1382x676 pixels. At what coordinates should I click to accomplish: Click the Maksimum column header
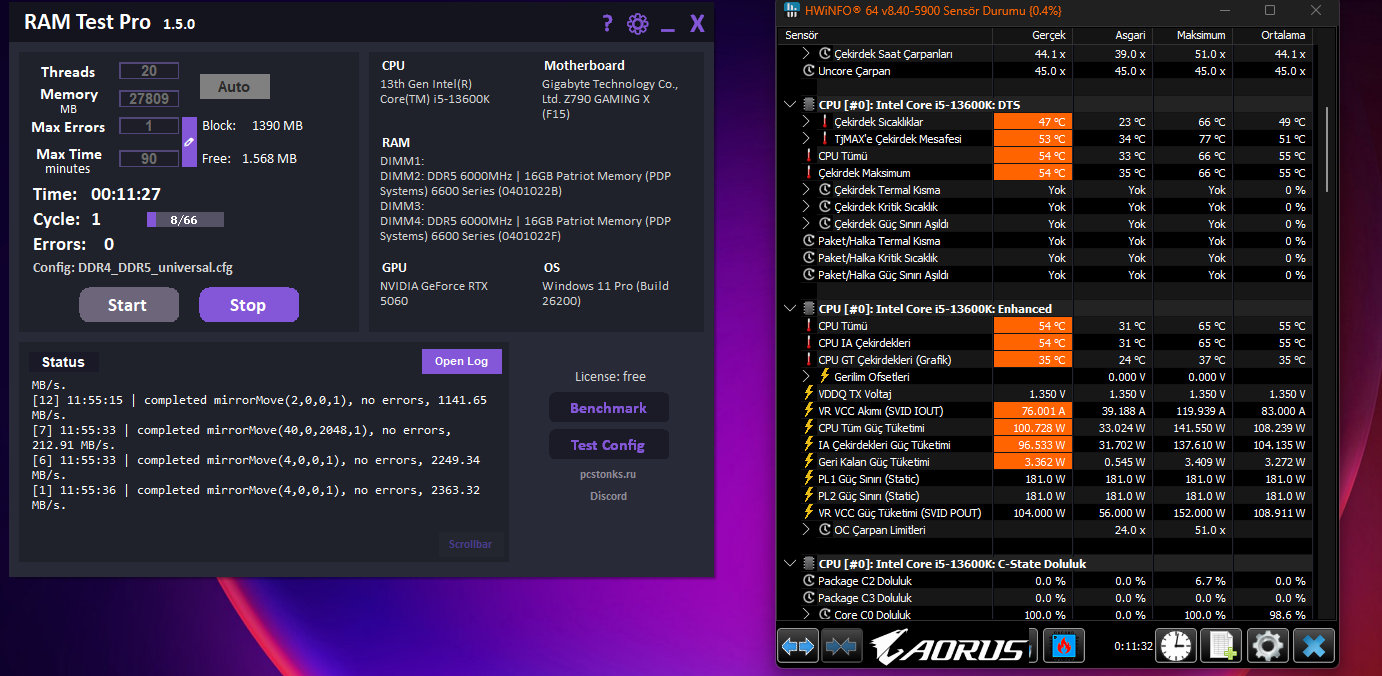pyautogui.click(x=1192, y=35)
